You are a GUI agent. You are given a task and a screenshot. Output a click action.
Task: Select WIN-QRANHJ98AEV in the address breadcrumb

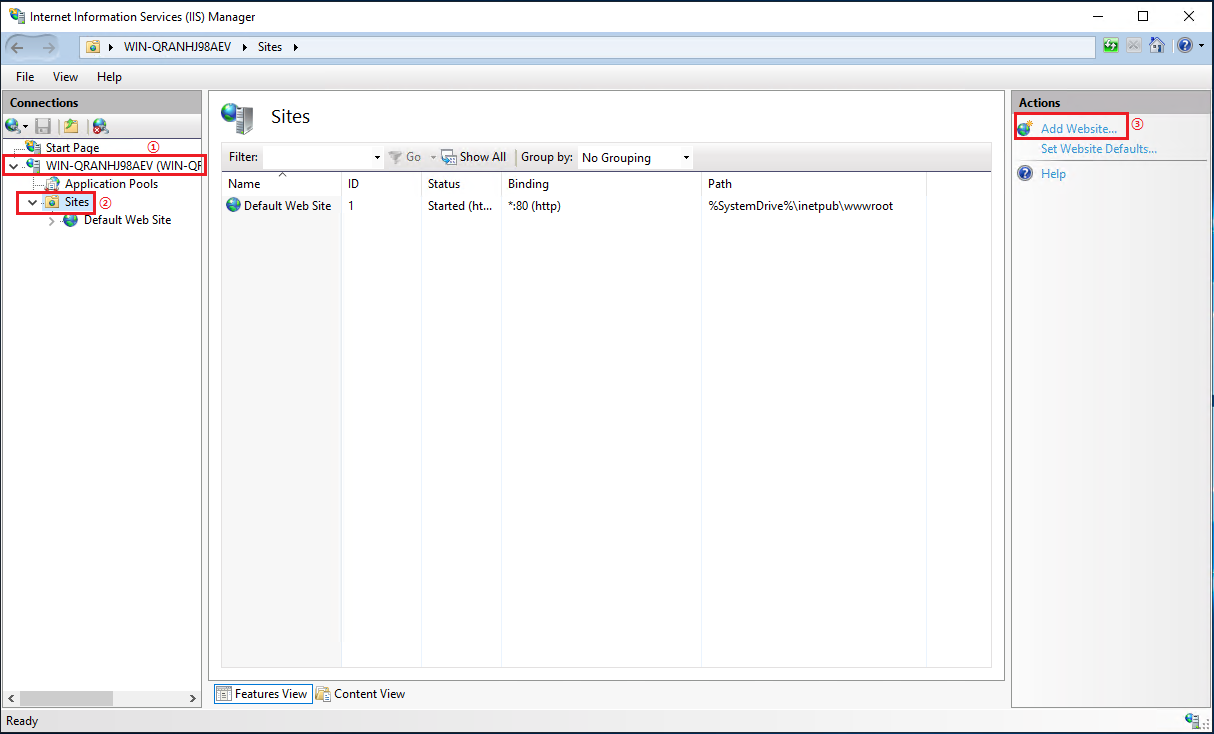click(179, 47)
